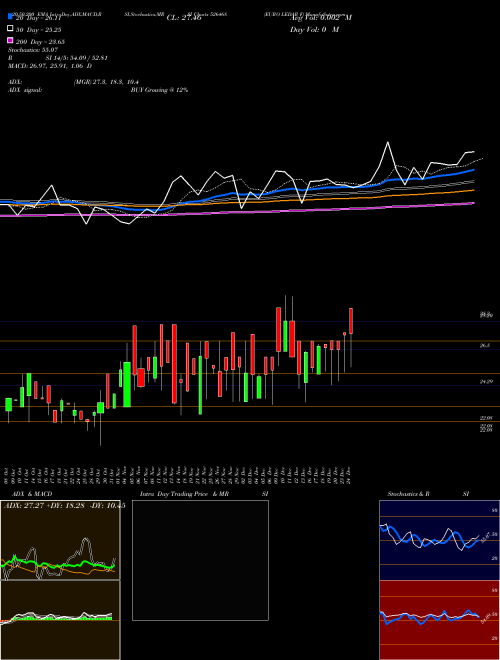
Task: Click the 'ADX: 27.27 +DY: 18.28' header
Action: click(x=45, y=506)
